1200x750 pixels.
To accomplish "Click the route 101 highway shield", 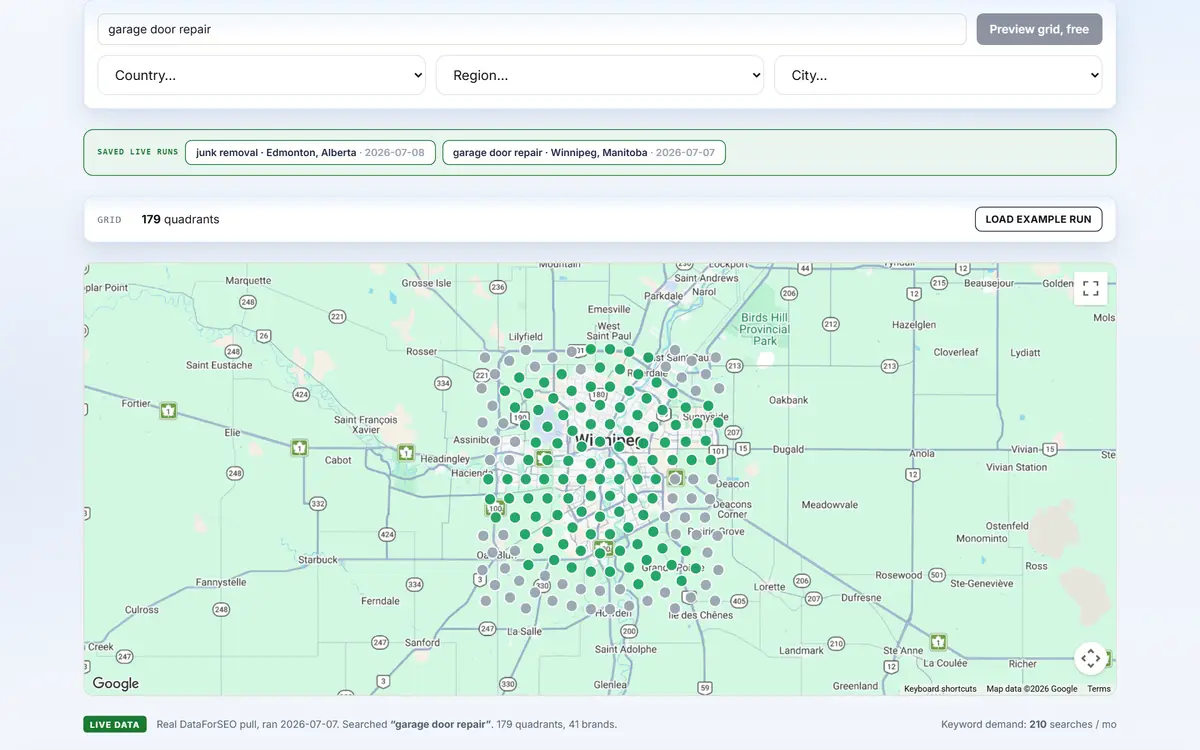I will click(x=717, y=451).
